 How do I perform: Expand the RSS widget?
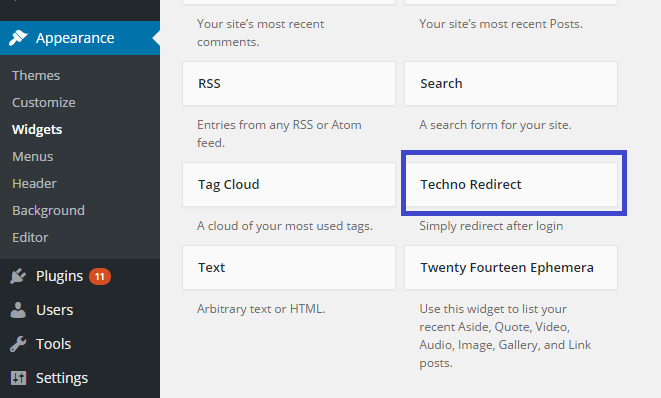(x=289, y=83)
